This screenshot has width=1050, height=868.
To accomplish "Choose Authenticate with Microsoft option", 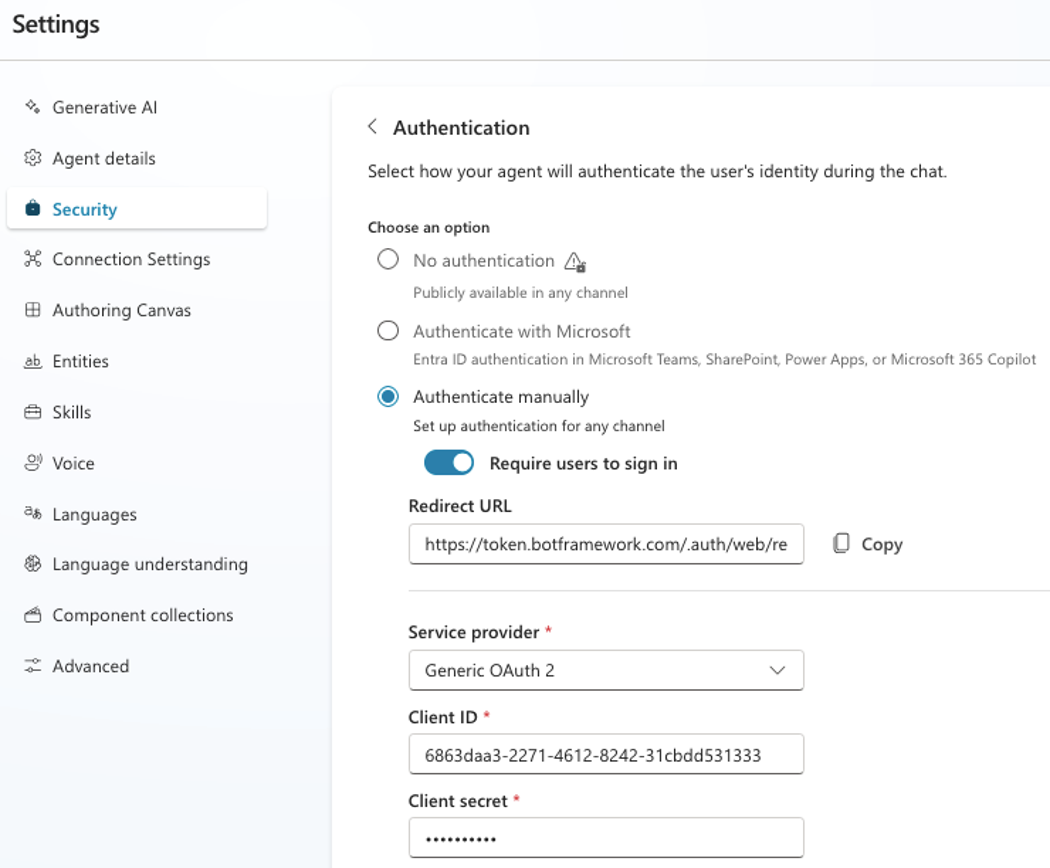I will 388,330.
